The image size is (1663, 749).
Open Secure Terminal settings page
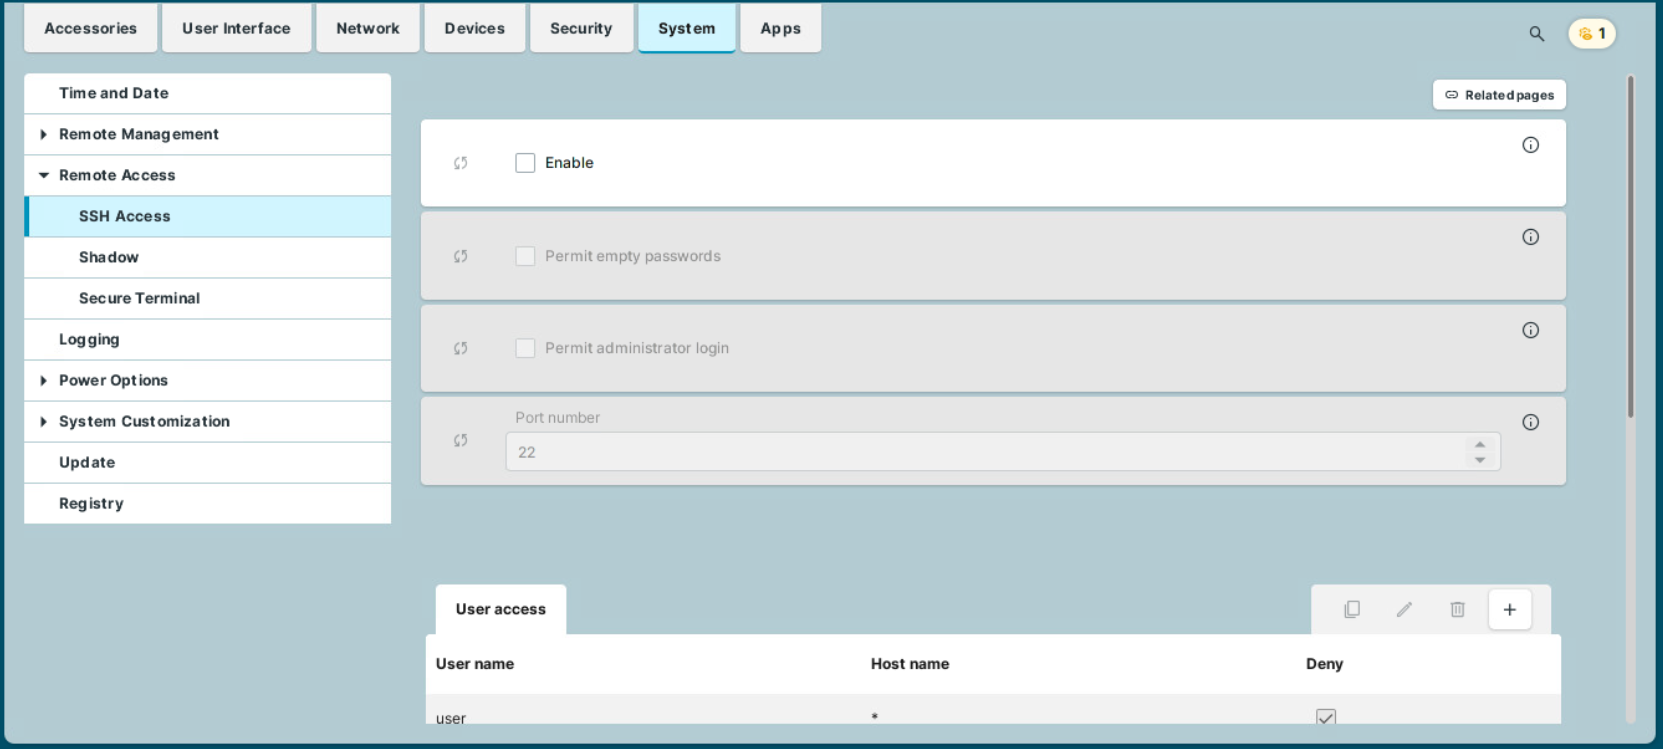139,298
